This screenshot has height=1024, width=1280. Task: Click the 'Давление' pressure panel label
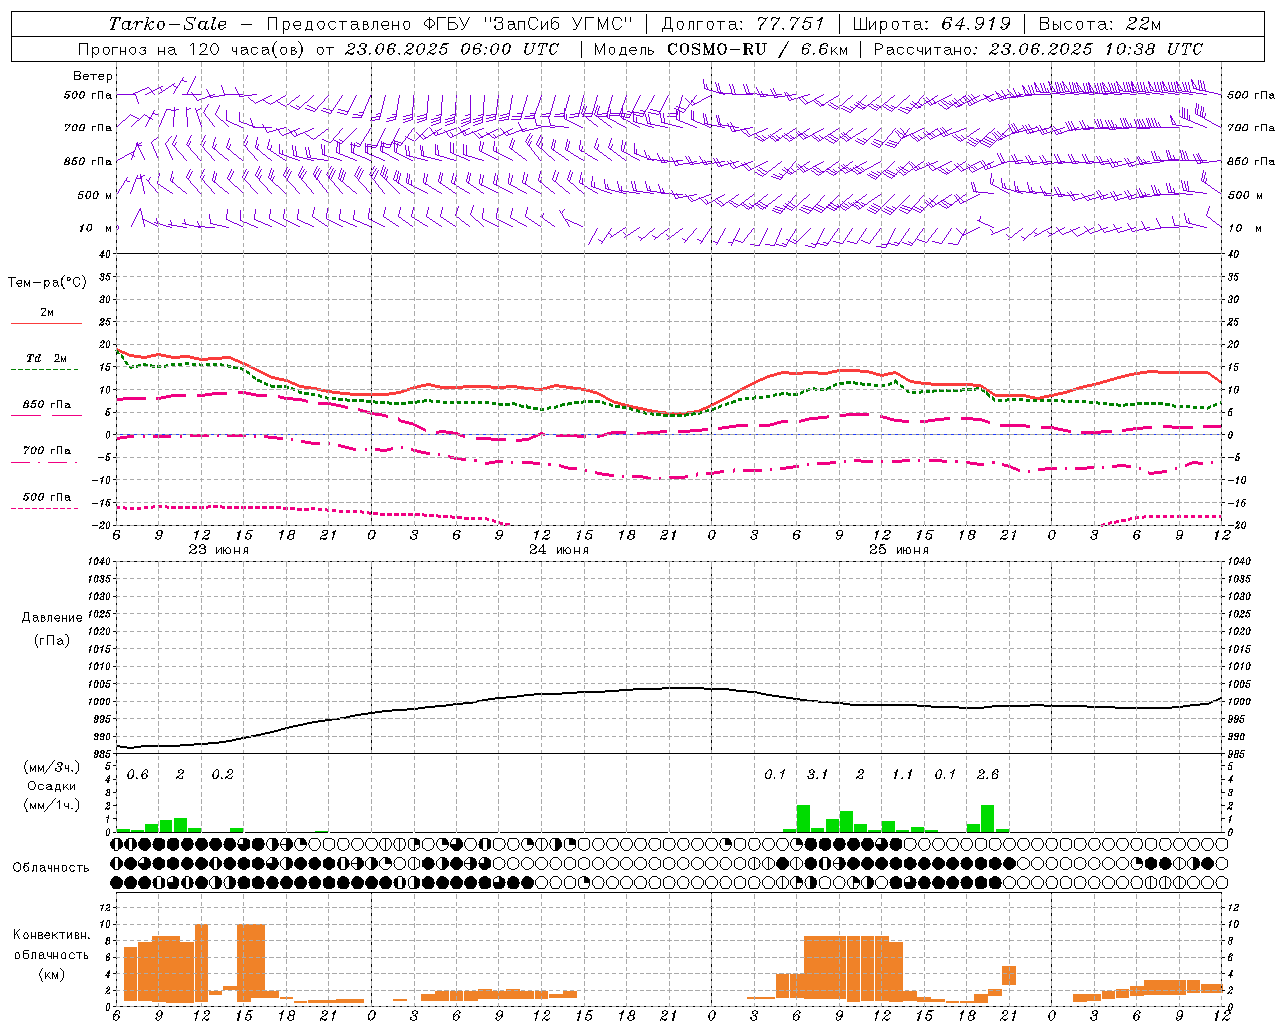click(52, 618)
